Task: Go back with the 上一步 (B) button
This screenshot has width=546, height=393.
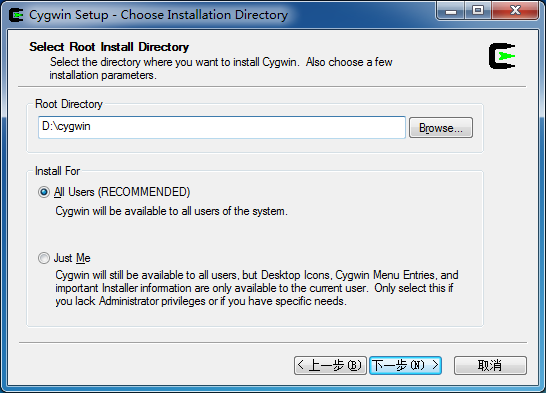Action: click(x=330, y=365)
